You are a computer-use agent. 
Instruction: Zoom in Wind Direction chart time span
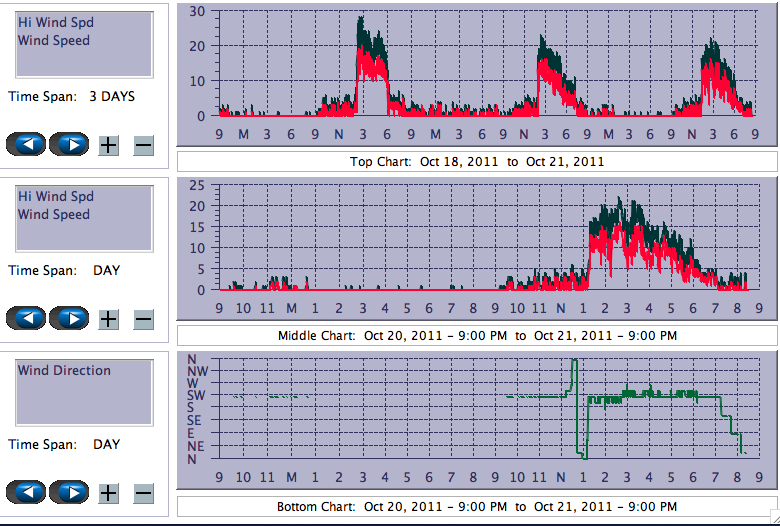tap(108, 493)
